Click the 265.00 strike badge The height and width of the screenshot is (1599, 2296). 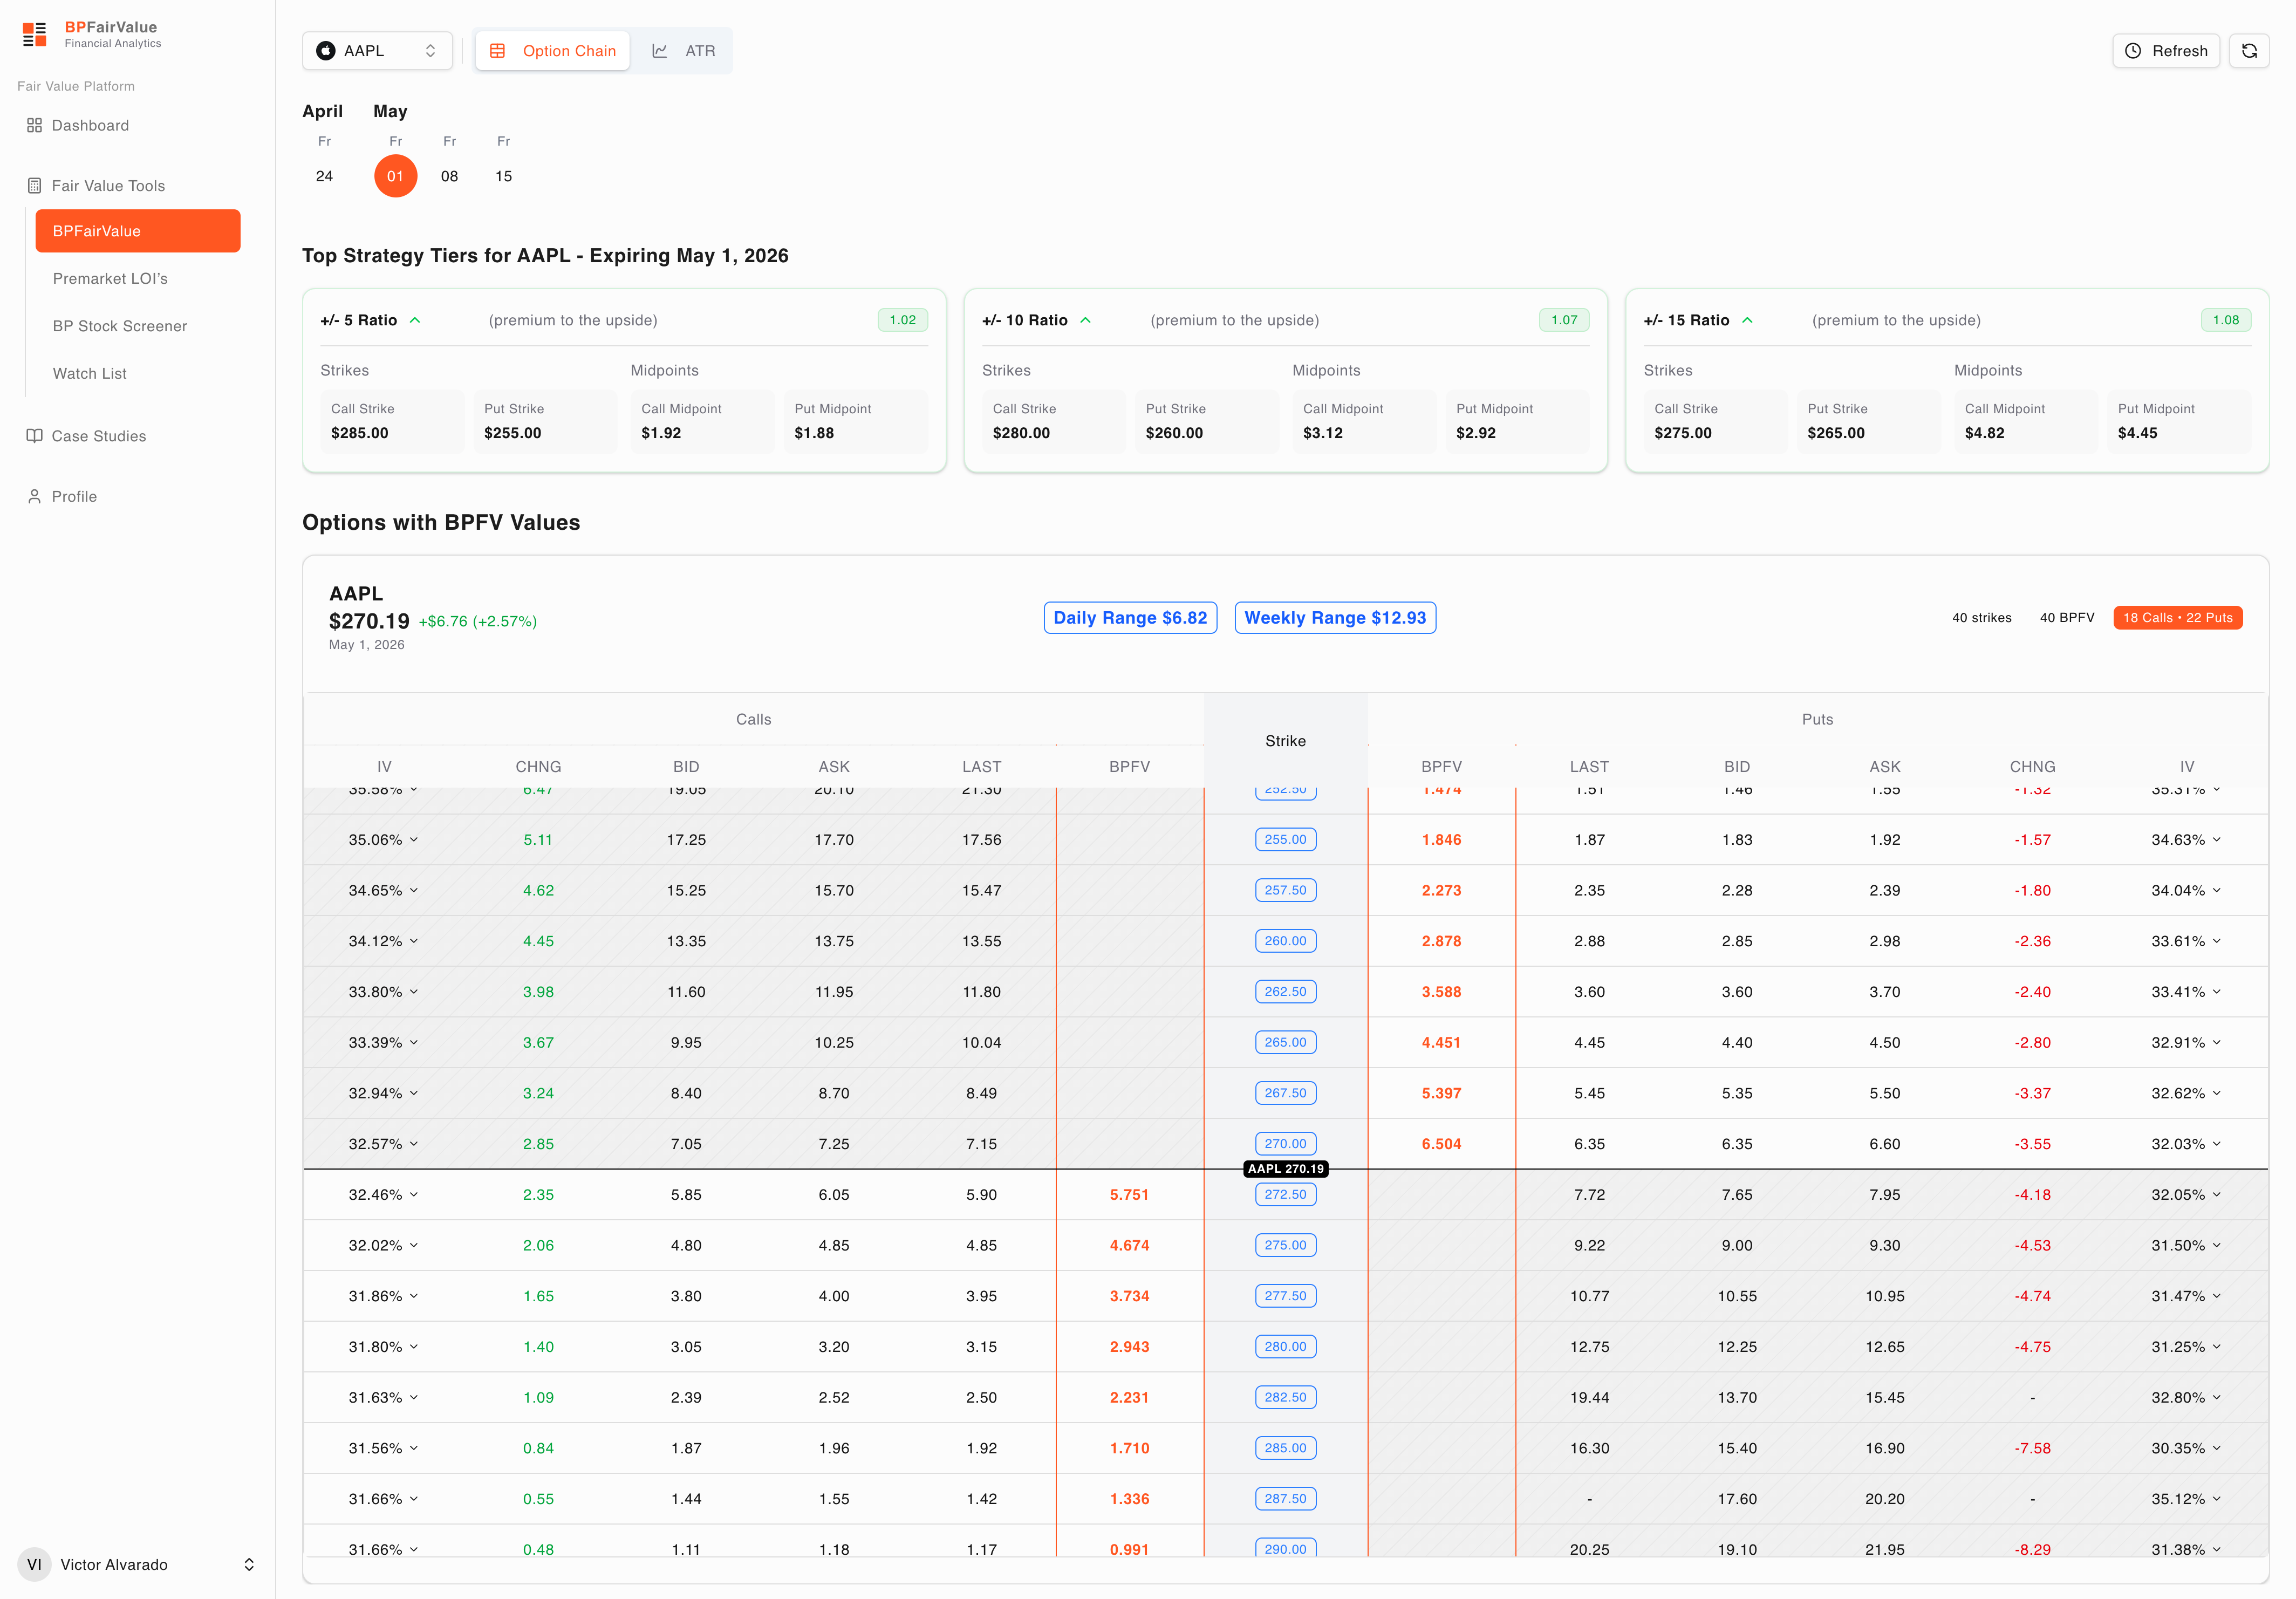(x=1285, y=1043)
